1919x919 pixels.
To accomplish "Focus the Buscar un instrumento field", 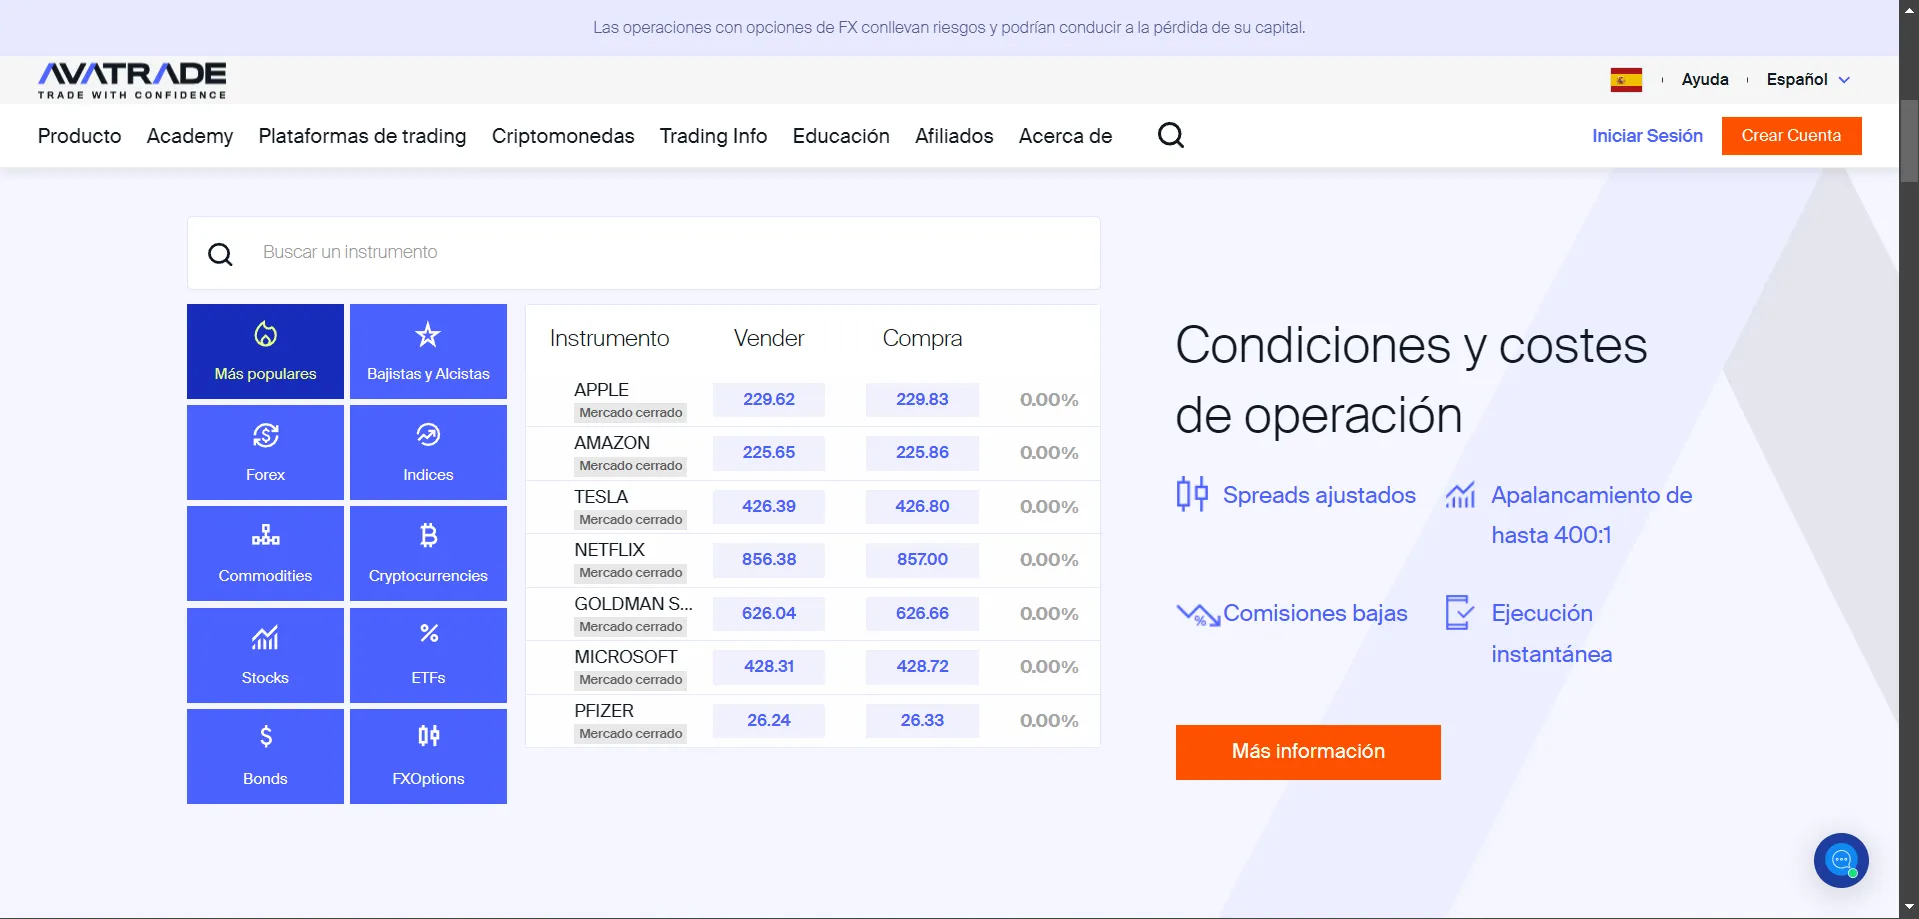I will coord(644,253).
